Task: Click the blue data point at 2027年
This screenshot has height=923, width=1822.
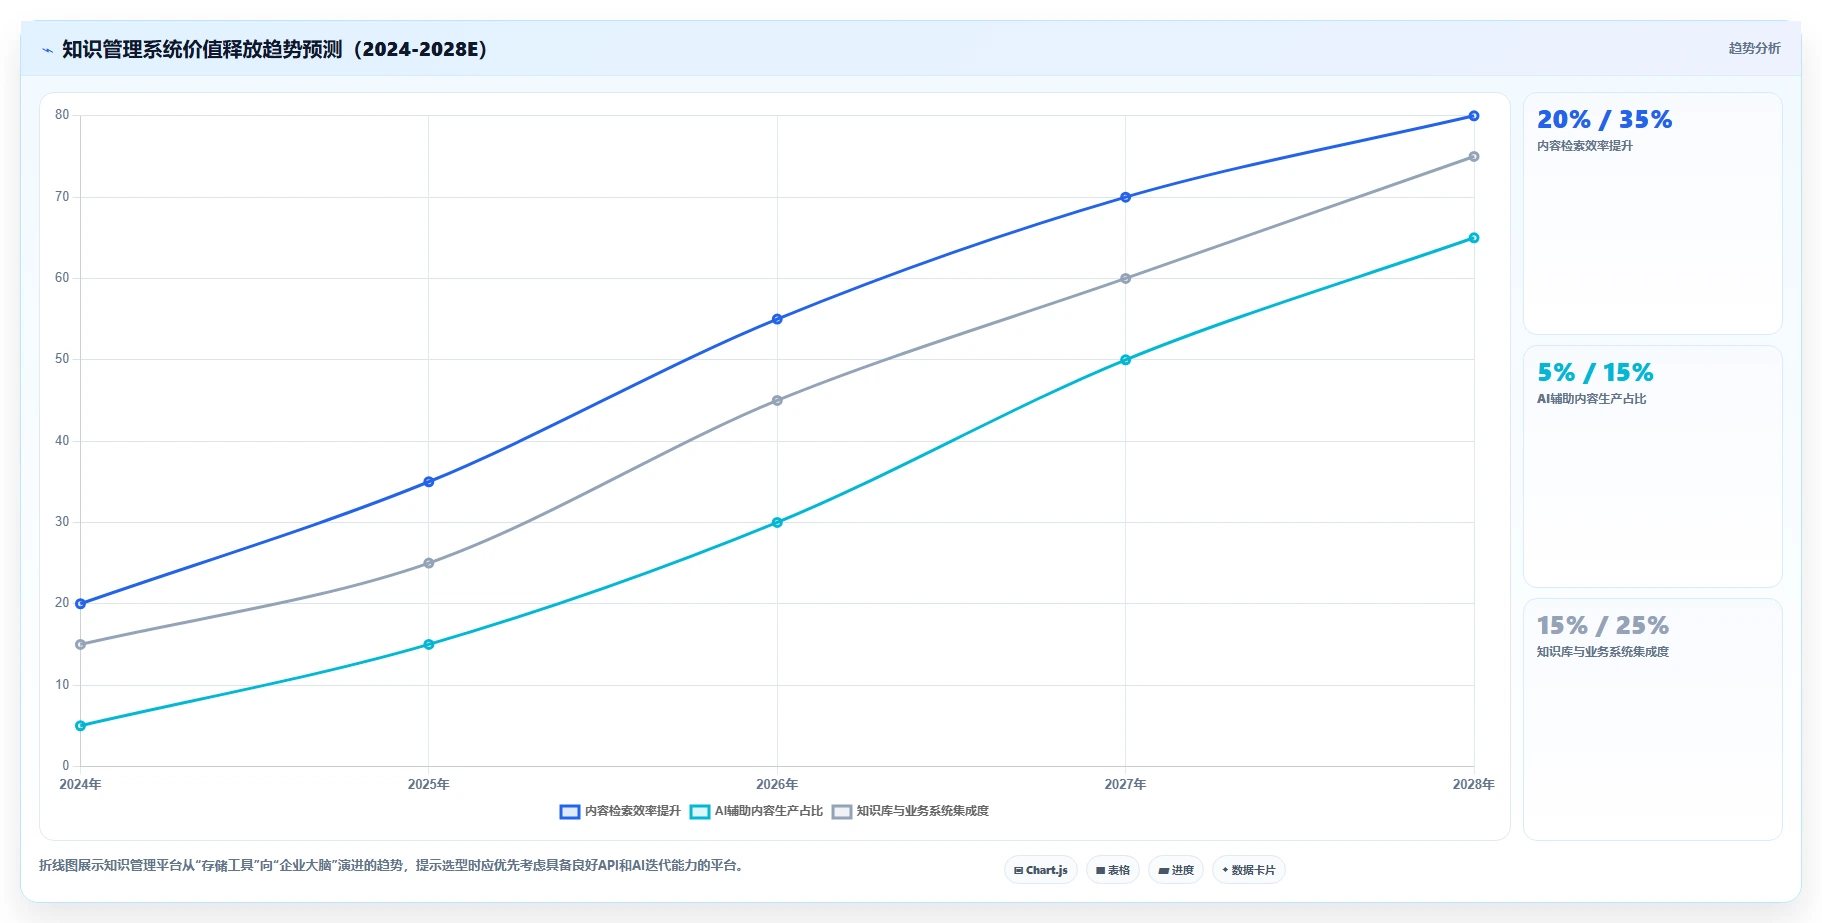Action: (x=1126, y=197)
